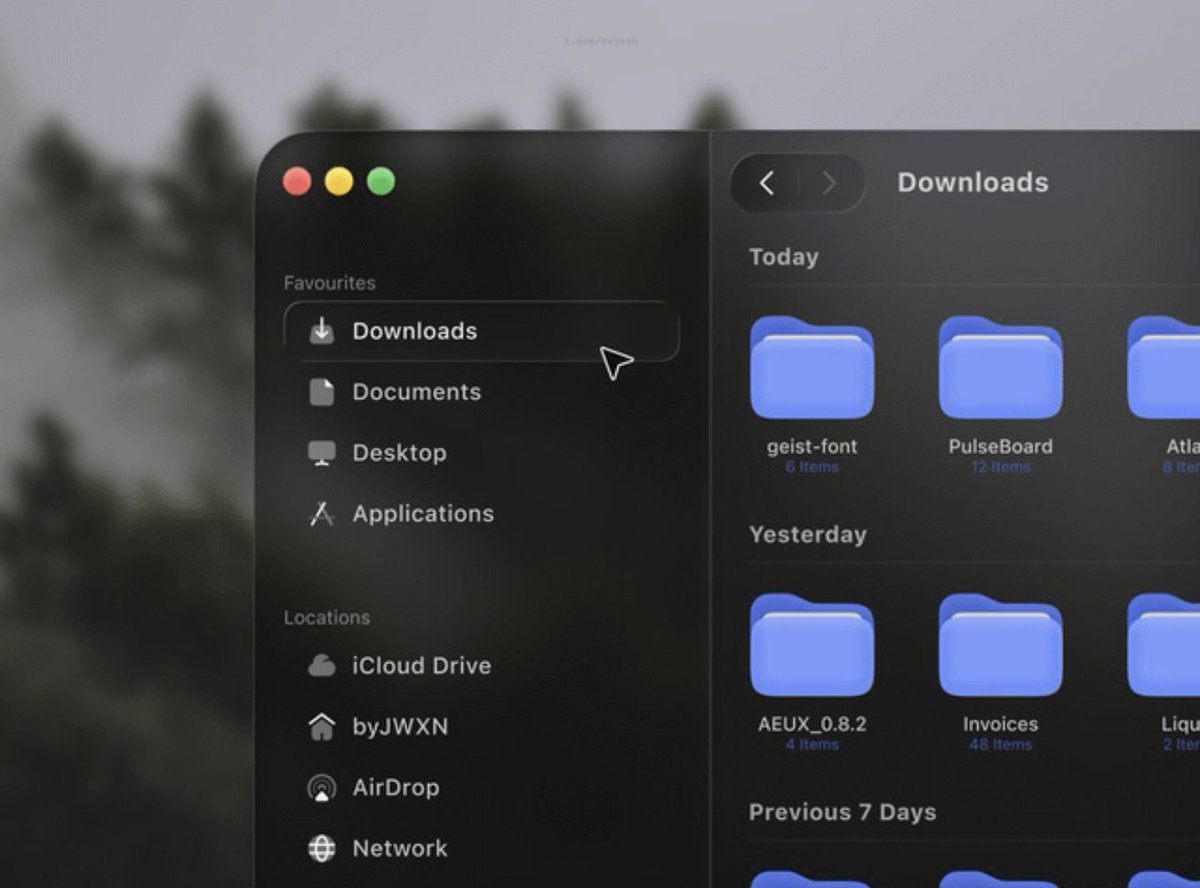Open the PulseBoard folder
The height and width of the screenshot is (888, 1200).
click(x=1000, y=368)
